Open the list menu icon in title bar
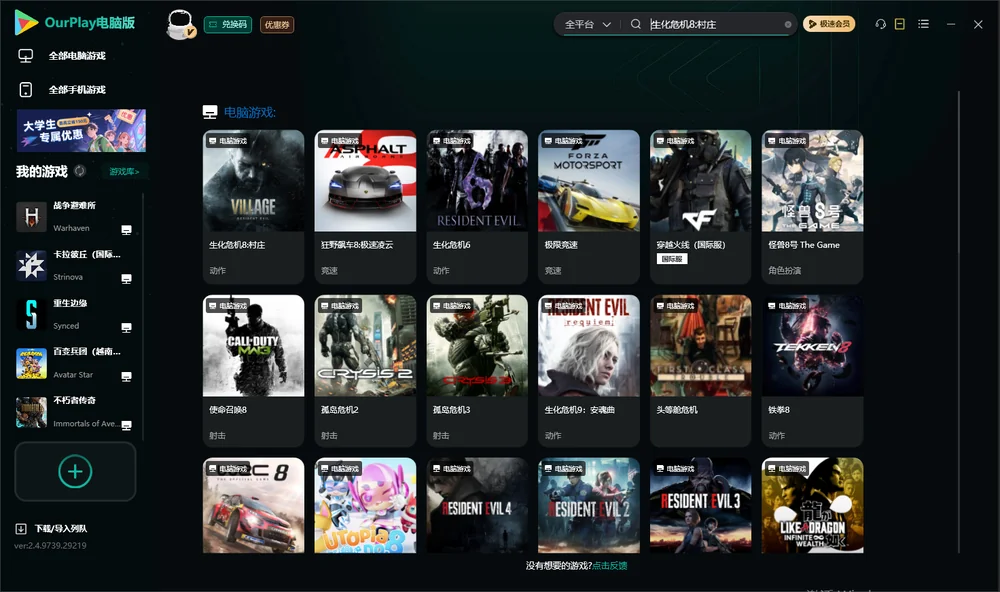Image resolution: width=1000 pixels, height=592 pixels. (x=923, y=24)
